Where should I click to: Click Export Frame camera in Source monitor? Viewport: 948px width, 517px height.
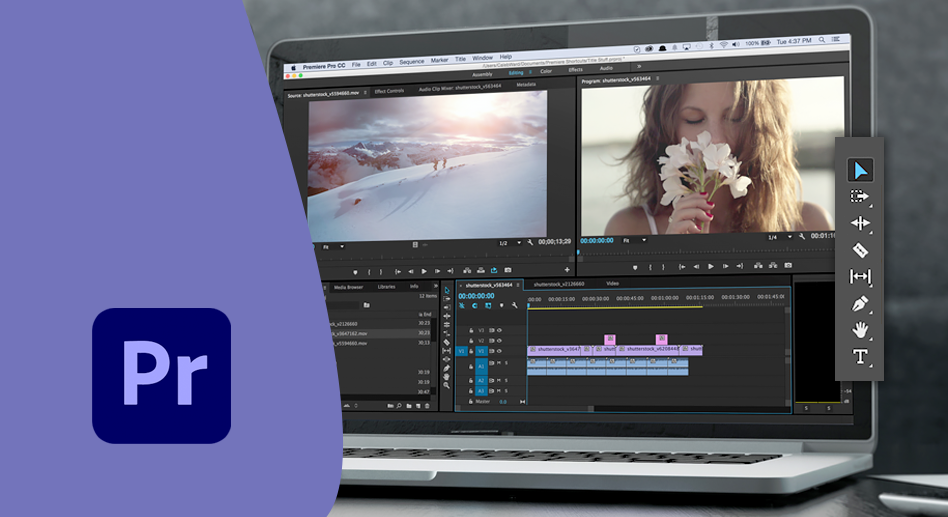(508, 270)
